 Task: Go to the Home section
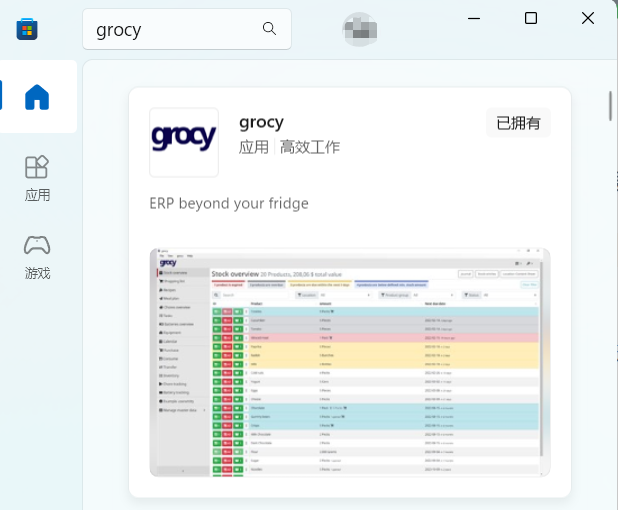click(37, 97)
